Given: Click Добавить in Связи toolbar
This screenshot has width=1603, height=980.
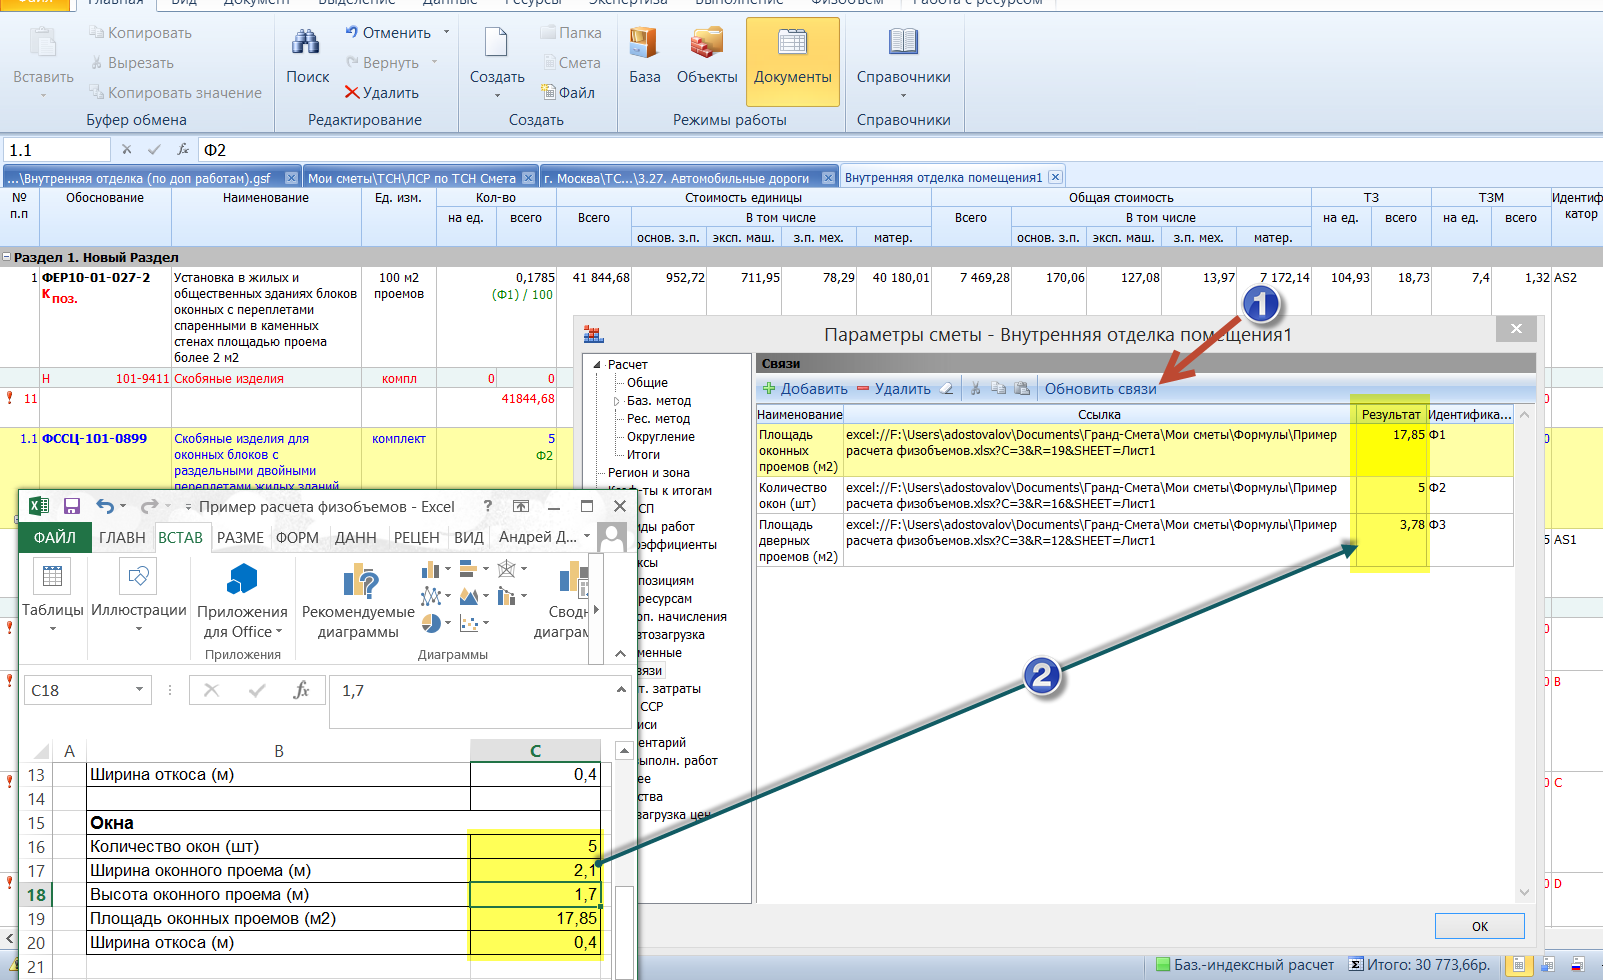Looking at the screenshot, I should [804, 389].
